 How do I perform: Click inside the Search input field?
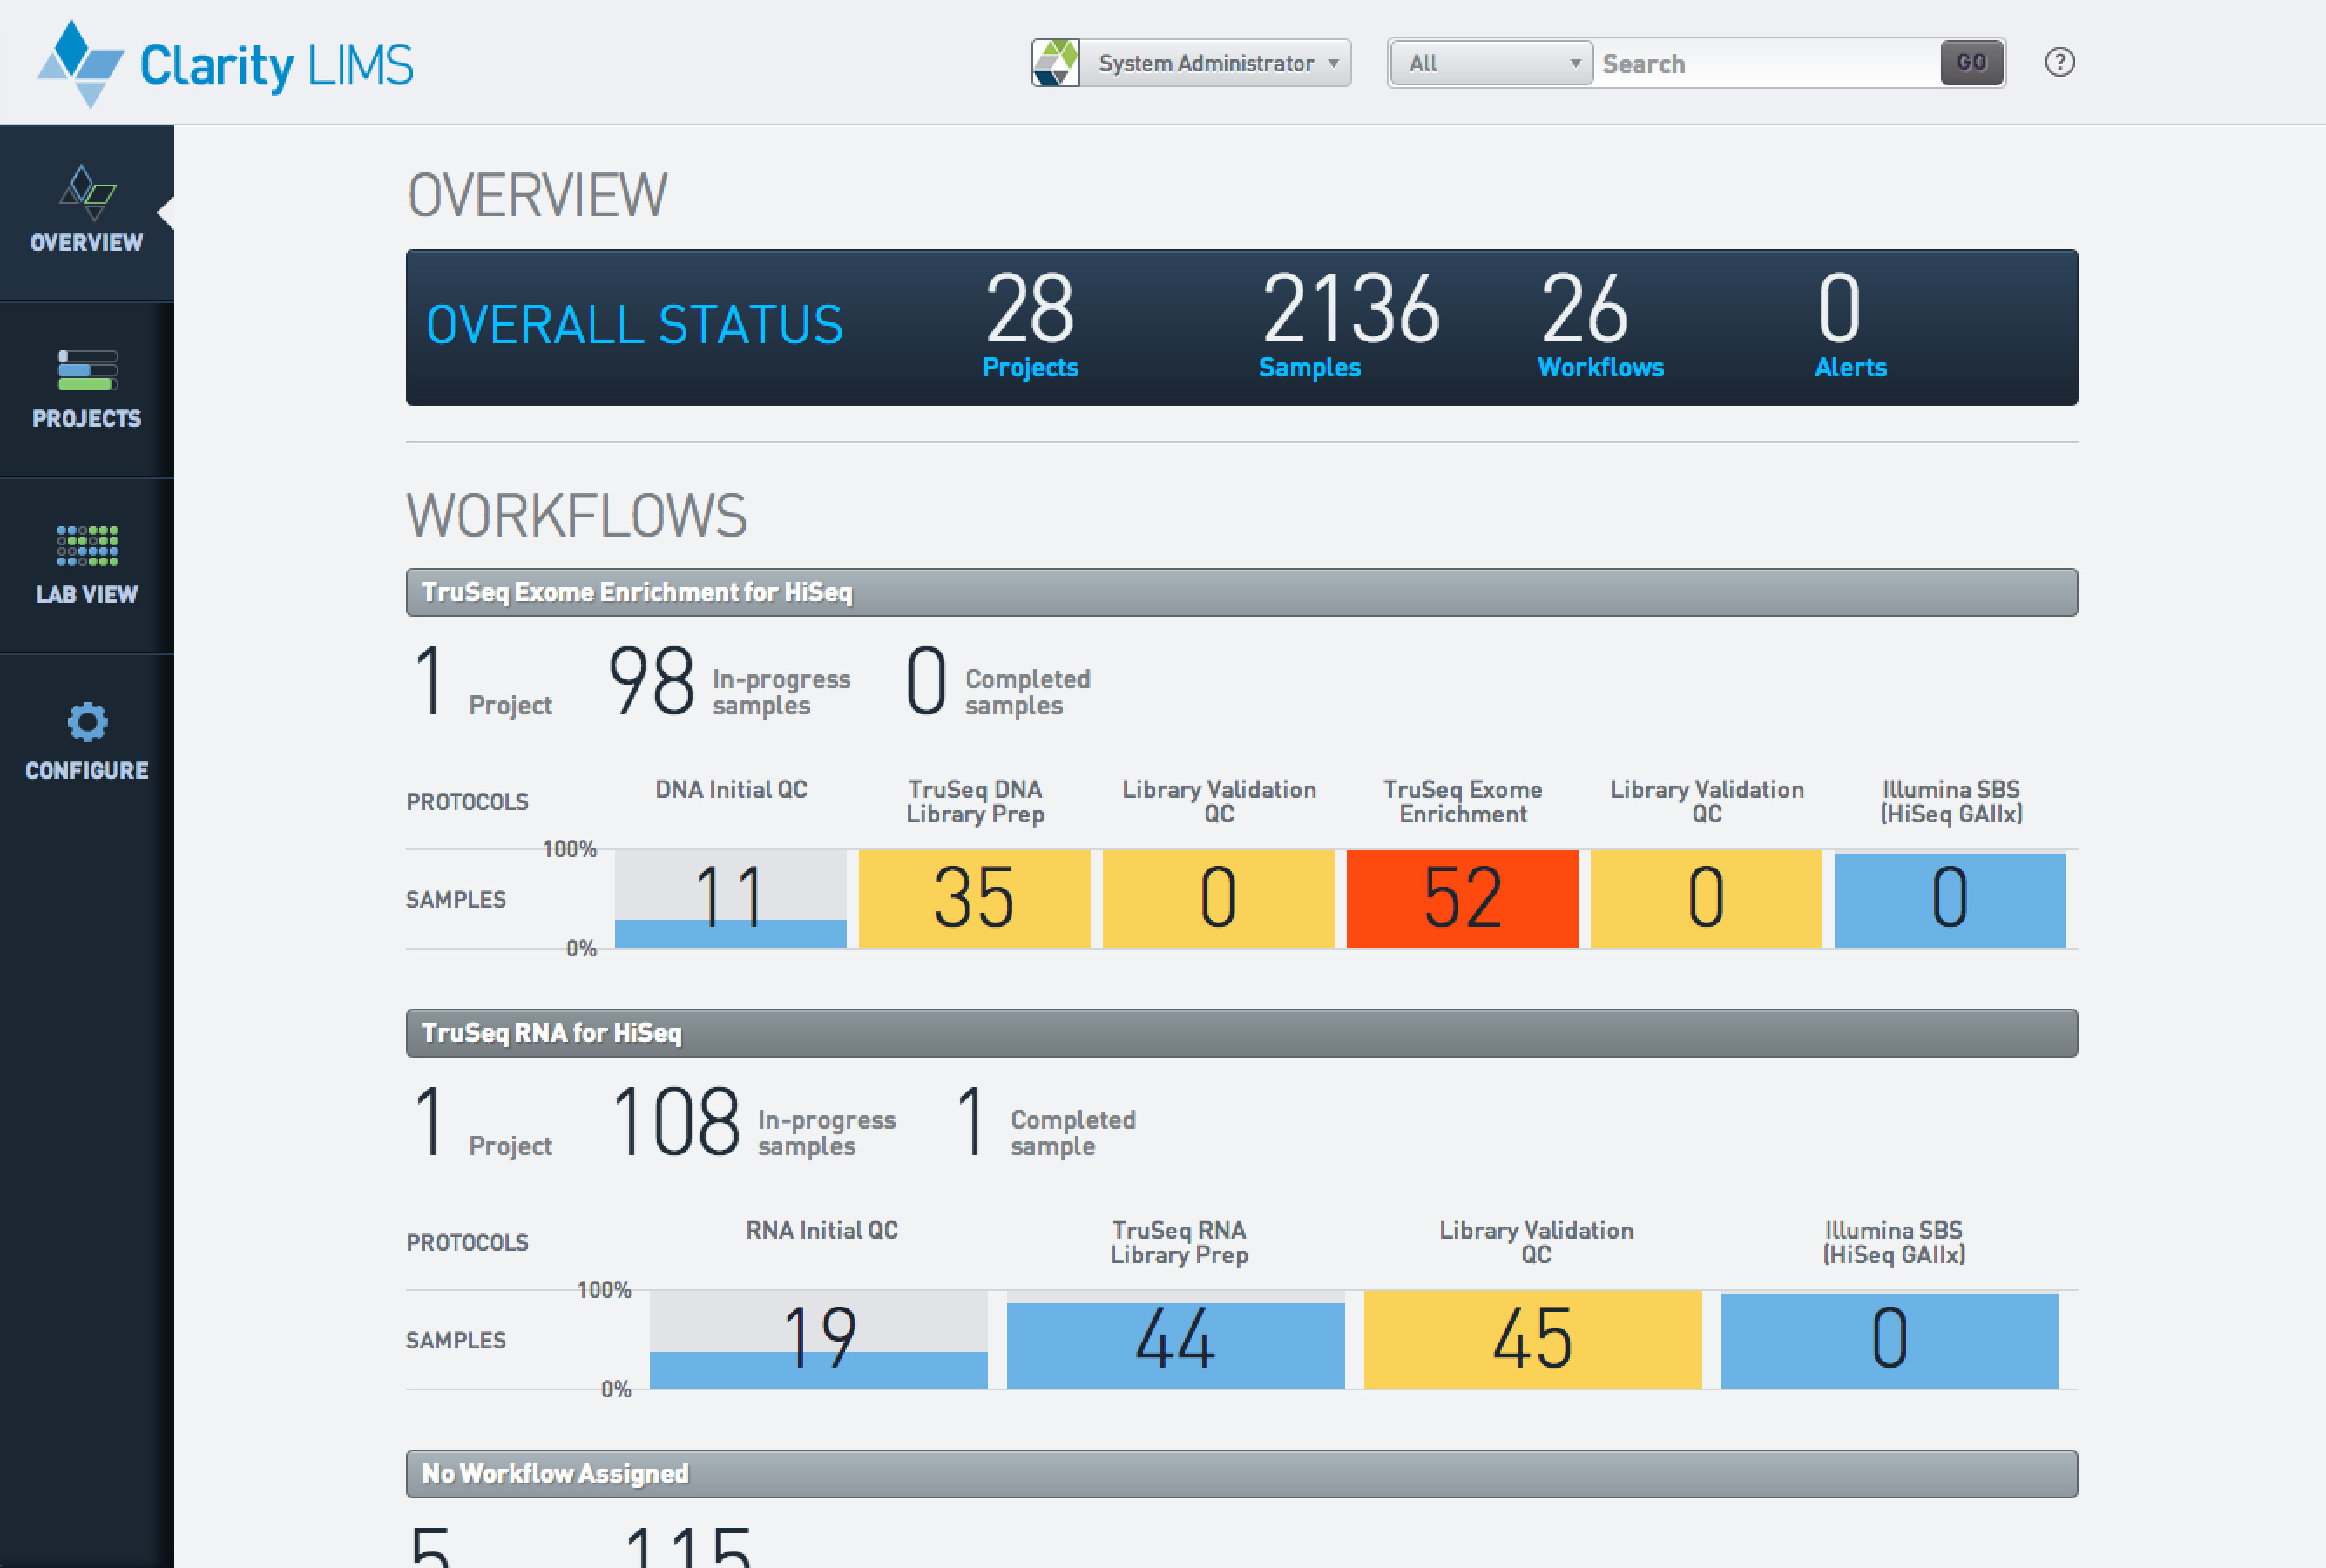1770,62
